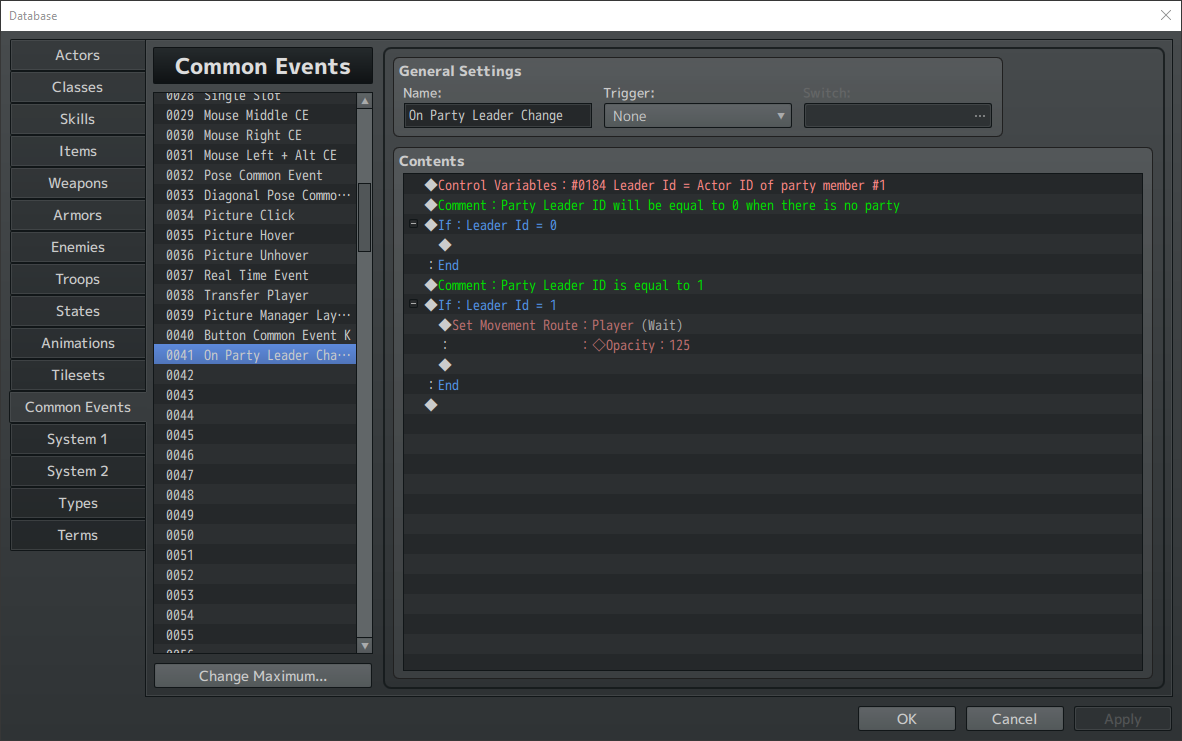
Task: Select comment 'Party Leader ID will be equal to 0'
Action: pos(773,205)
